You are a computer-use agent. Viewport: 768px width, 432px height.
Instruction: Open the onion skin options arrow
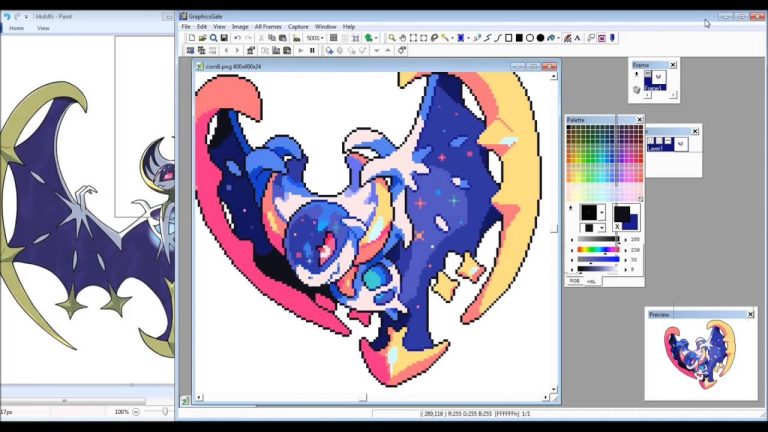(376, 38)
